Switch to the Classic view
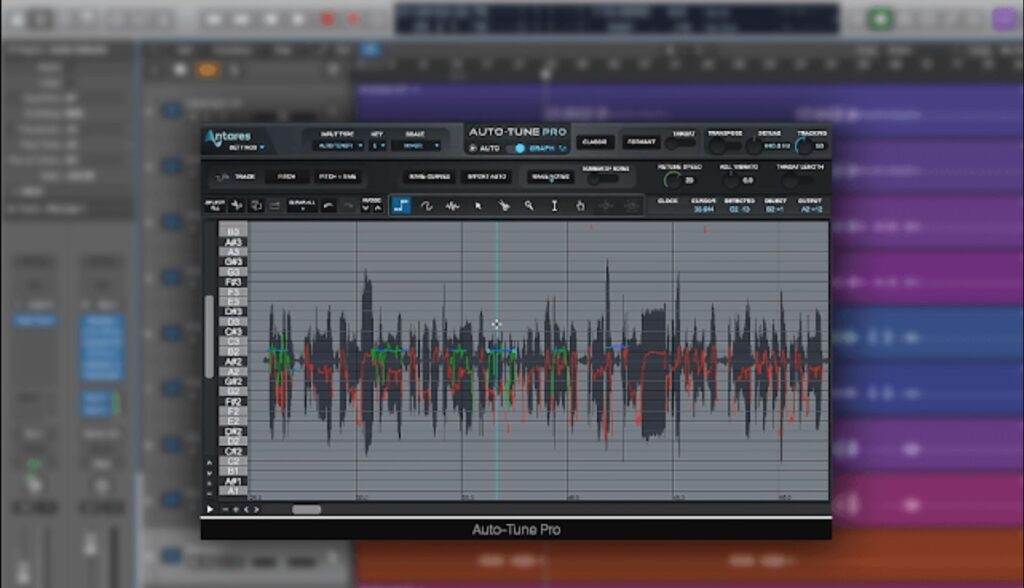 click(597, 142)
